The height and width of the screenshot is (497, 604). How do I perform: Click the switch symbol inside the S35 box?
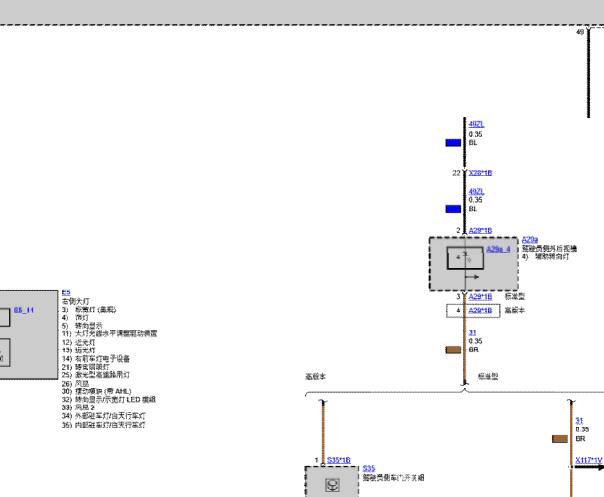click(332, 485)
